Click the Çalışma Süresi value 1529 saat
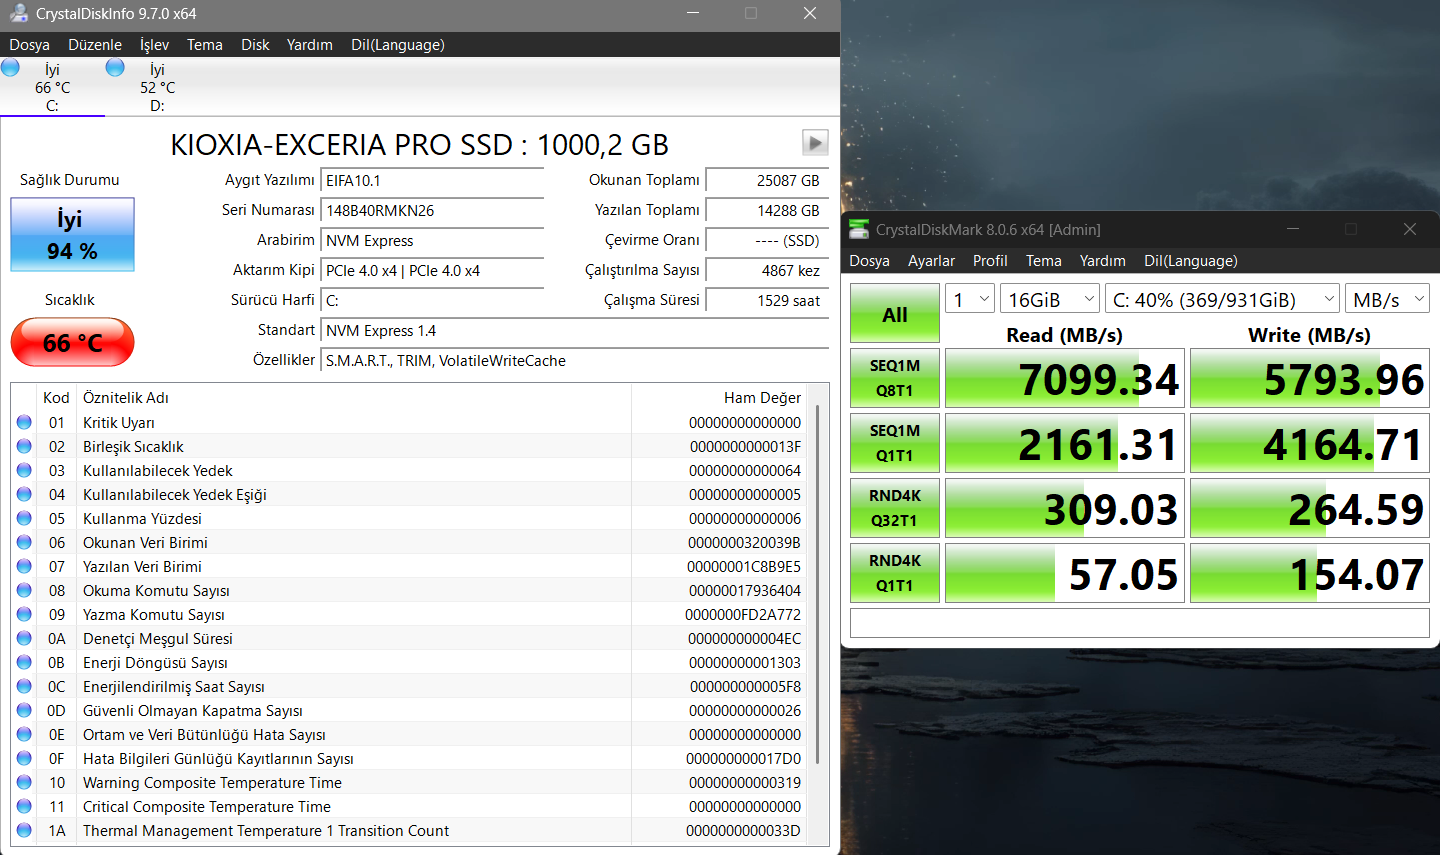 pos(767,300)
